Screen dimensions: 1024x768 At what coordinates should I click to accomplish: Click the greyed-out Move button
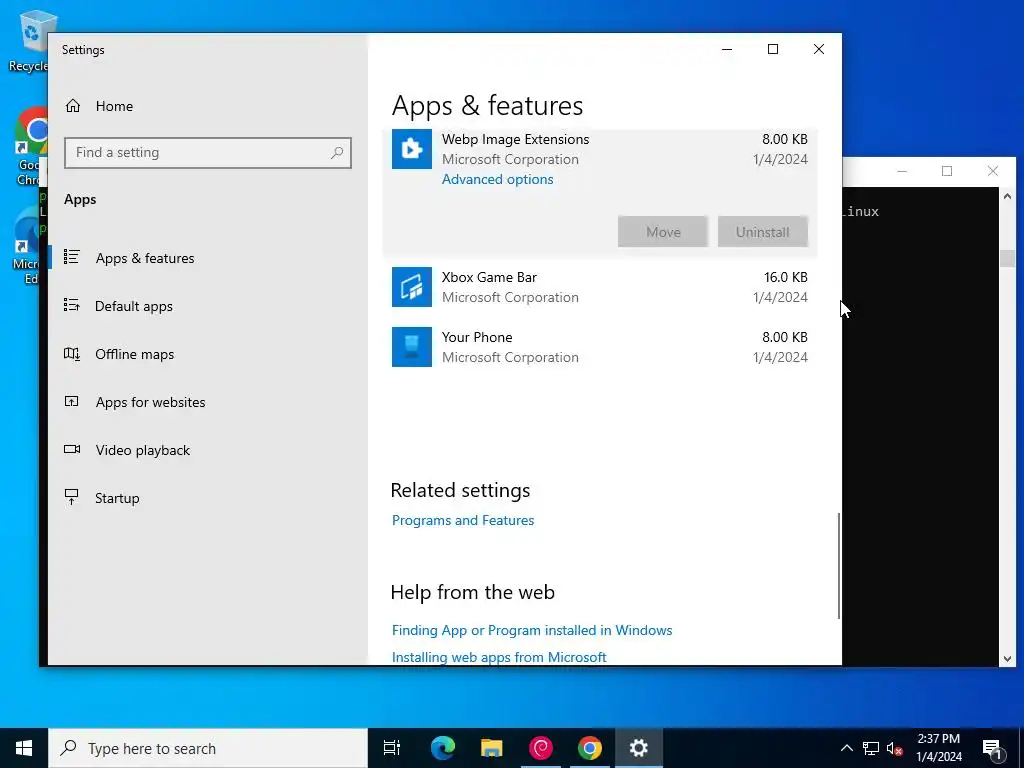click(662, 232)
